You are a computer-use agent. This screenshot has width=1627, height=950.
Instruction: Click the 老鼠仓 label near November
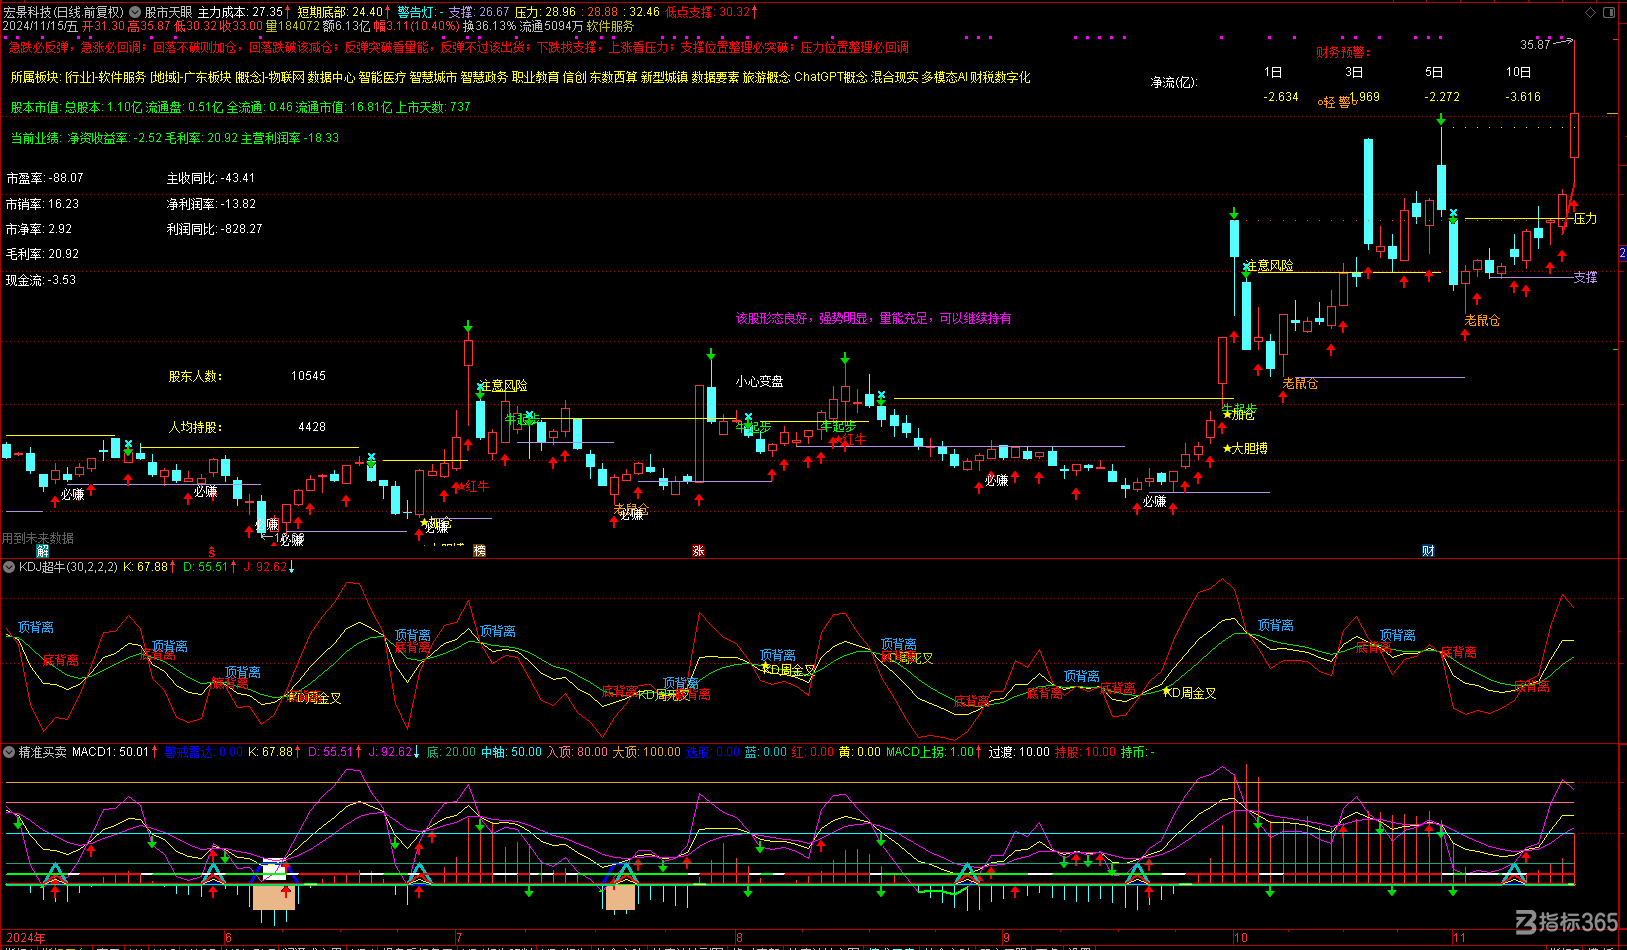coord(1482,320)
